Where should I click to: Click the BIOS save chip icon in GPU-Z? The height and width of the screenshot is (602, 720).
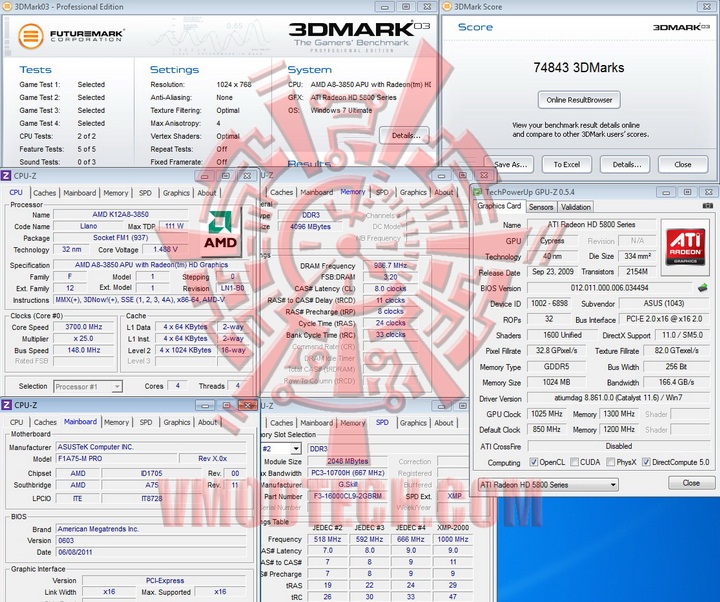click(703, 288)
